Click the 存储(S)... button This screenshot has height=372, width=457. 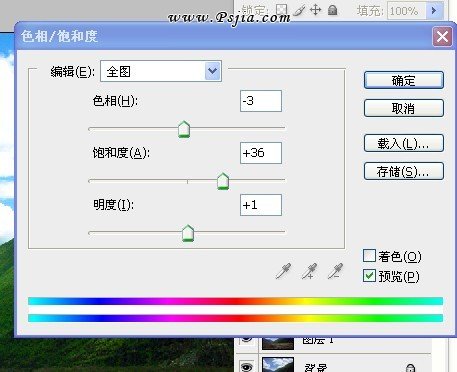tap(404, 171)
